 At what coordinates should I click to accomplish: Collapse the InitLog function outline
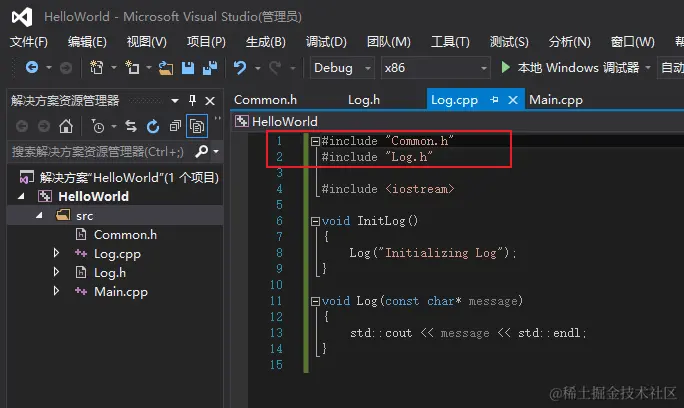pyautogui.click(x=315, y=221)
